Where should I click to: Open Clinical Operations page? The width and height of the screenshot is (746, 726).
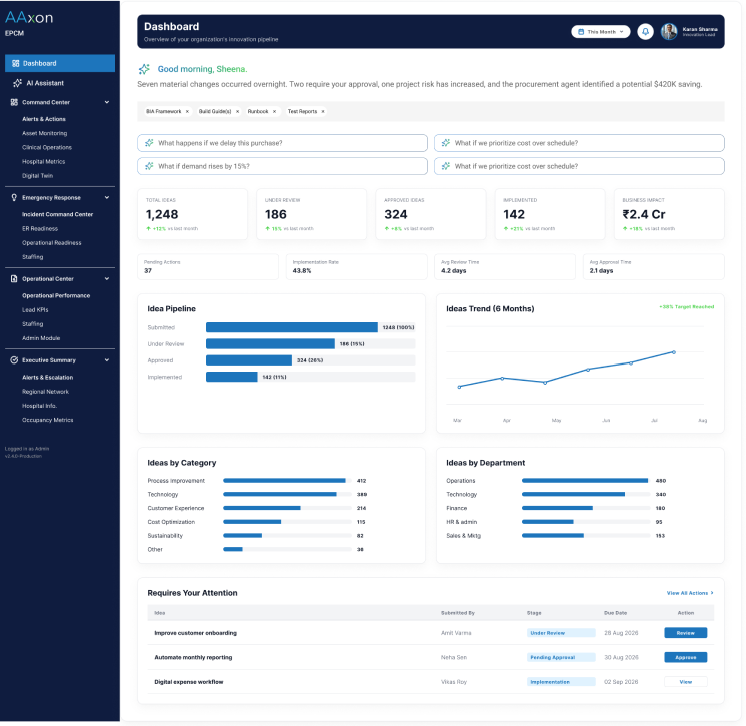coord(47,147)
